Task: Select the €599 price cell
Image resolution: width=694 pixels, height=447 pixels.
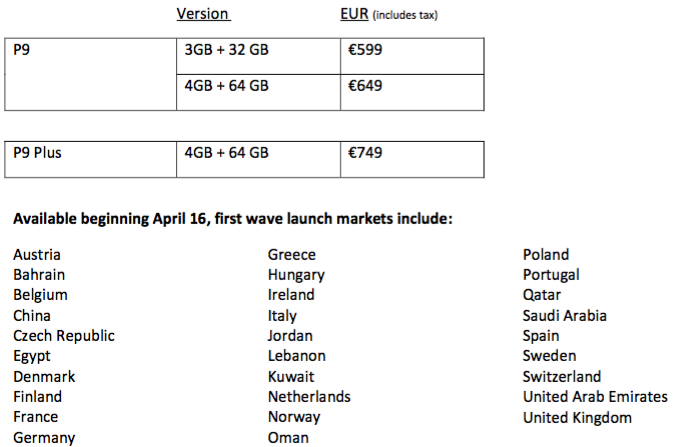Action: [365, 48]
